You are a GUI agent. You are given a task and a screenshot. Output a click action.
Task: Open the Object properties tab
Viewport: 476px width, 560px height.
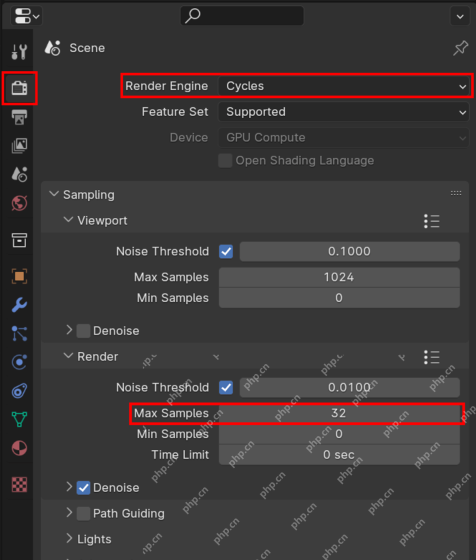click(19, 276)
